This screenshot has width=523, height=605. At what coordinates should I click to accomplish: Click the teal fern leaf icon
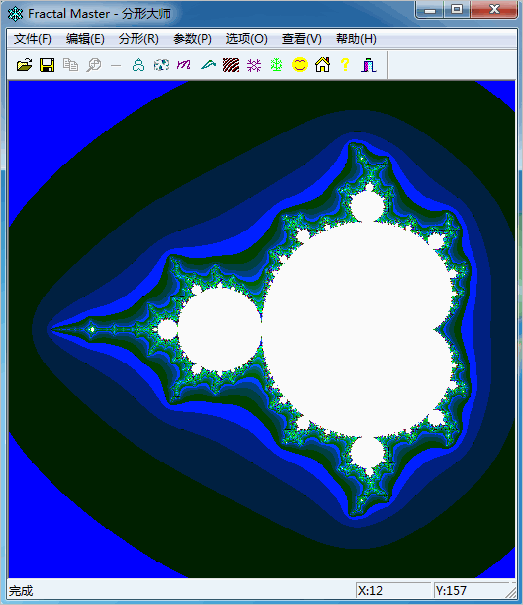coord(208,65)
